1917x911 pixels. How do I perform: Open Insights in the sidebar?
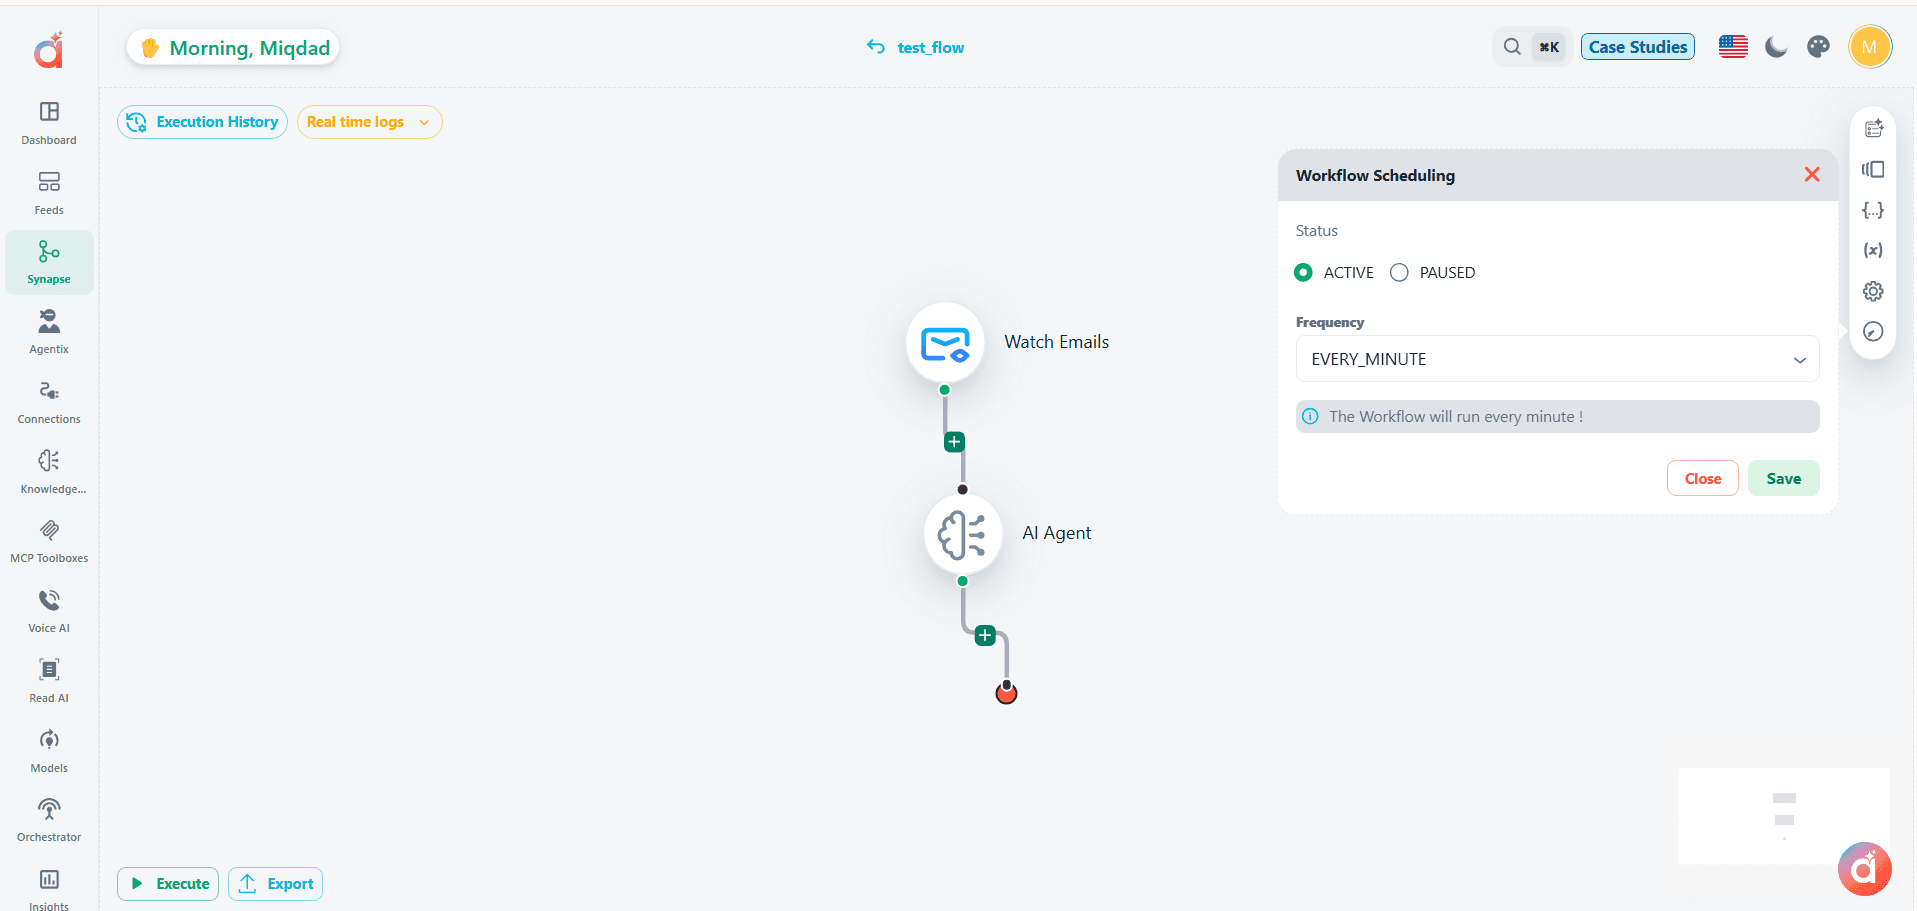(49, 889)
